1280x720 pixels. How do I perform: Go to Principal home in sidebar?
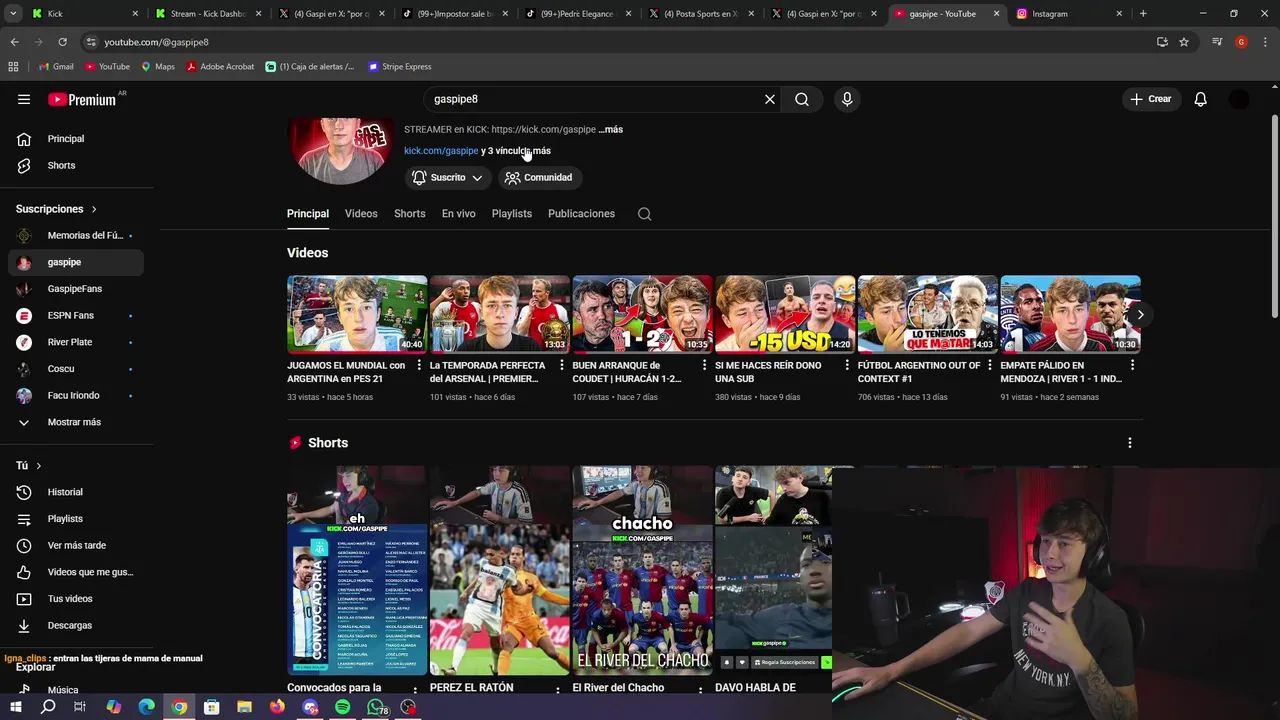pos(76,139)
